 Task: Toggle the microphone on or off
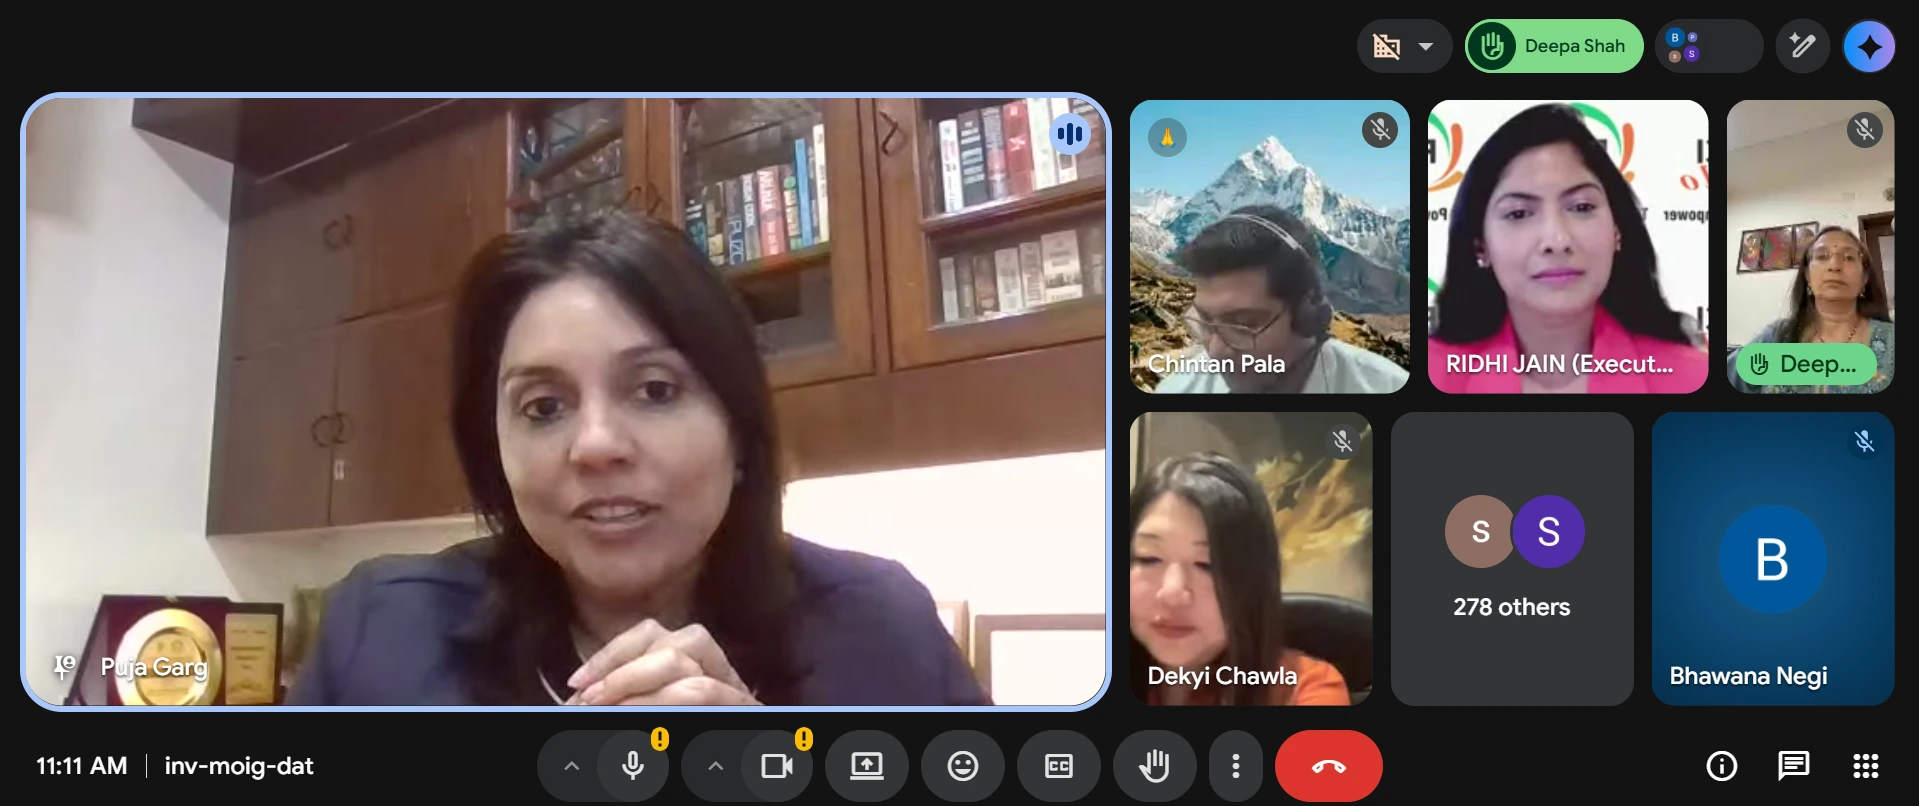coord(632,766)
